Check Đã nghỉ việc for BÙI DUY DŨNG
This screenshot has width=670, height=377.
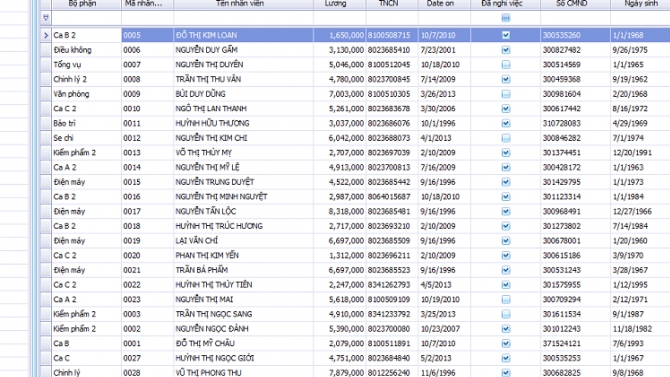pyautogui.click(x=505, y=94)
